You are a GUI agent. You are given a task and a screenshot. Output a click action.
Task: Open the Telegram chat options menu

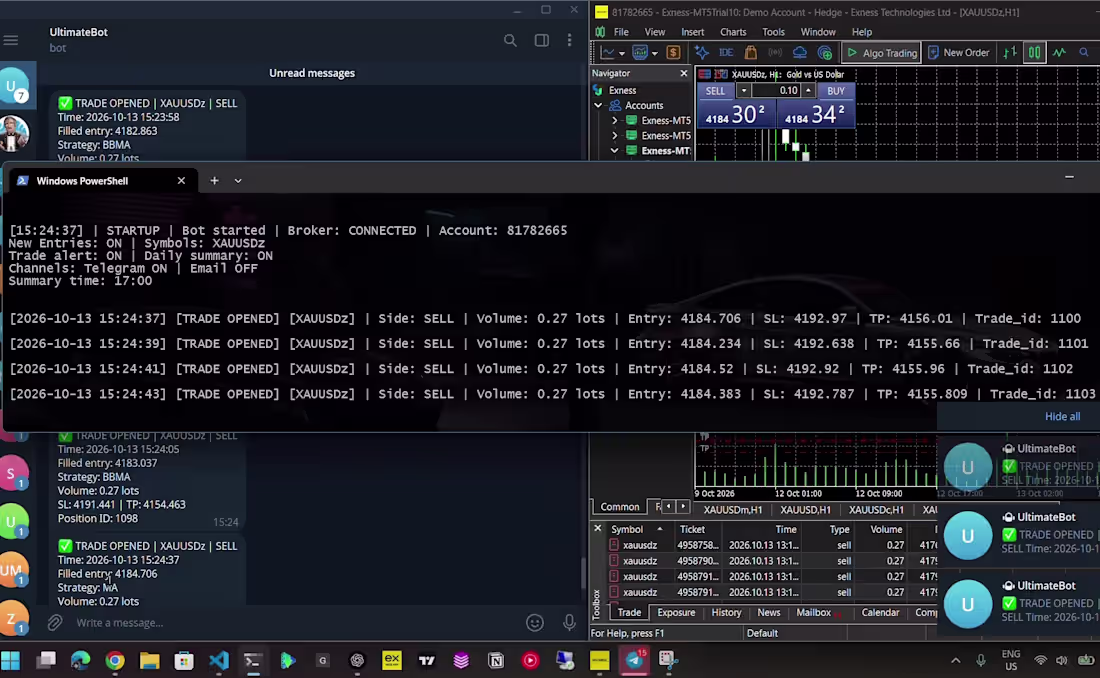point(569,41)
